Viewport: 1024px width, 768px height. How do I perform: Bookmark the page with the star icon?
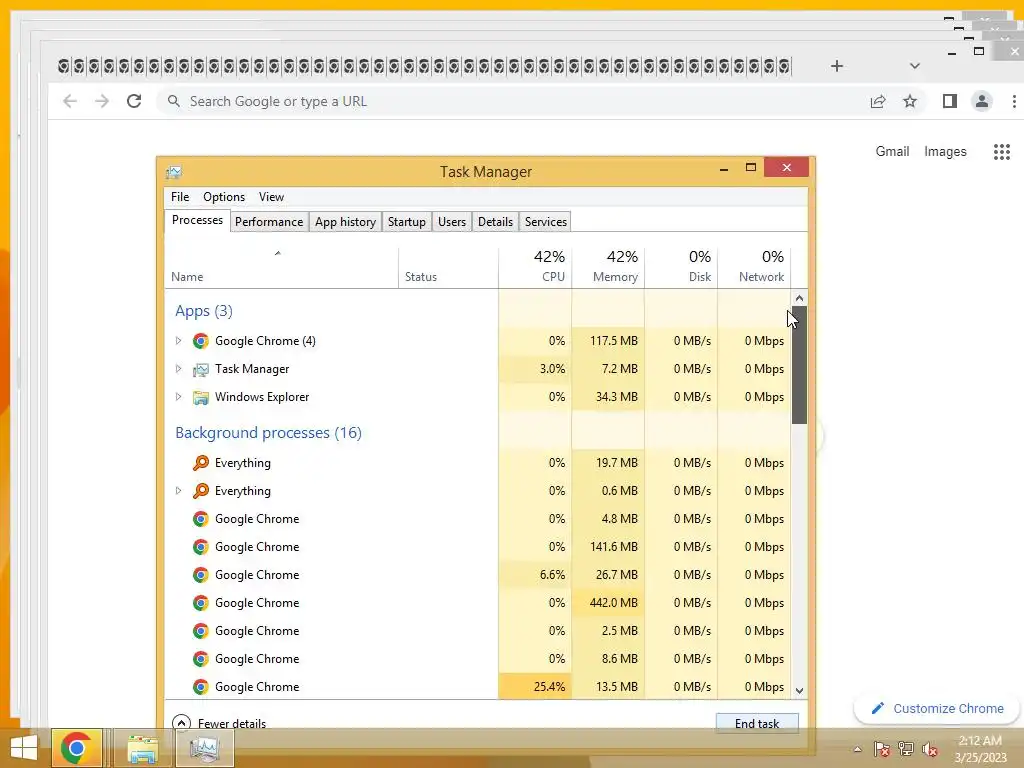[910, 101]
